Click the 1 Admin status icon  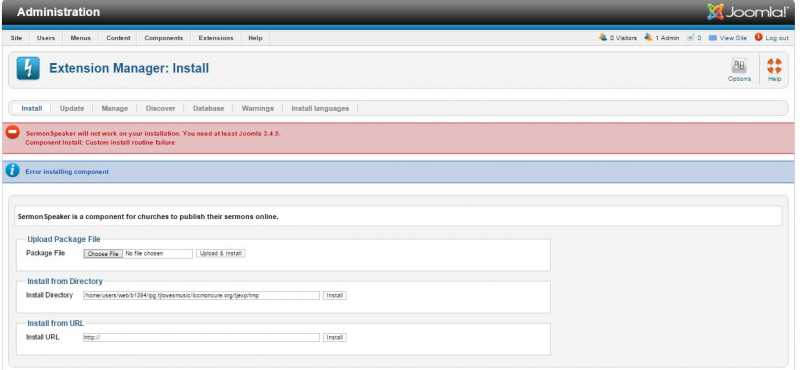pos(648,37)
